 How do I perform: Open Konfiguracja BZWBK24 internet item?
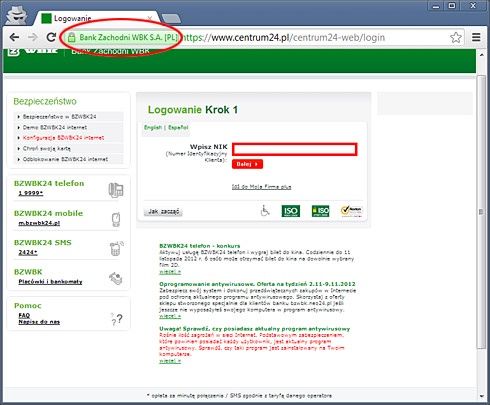pos(63,138)
